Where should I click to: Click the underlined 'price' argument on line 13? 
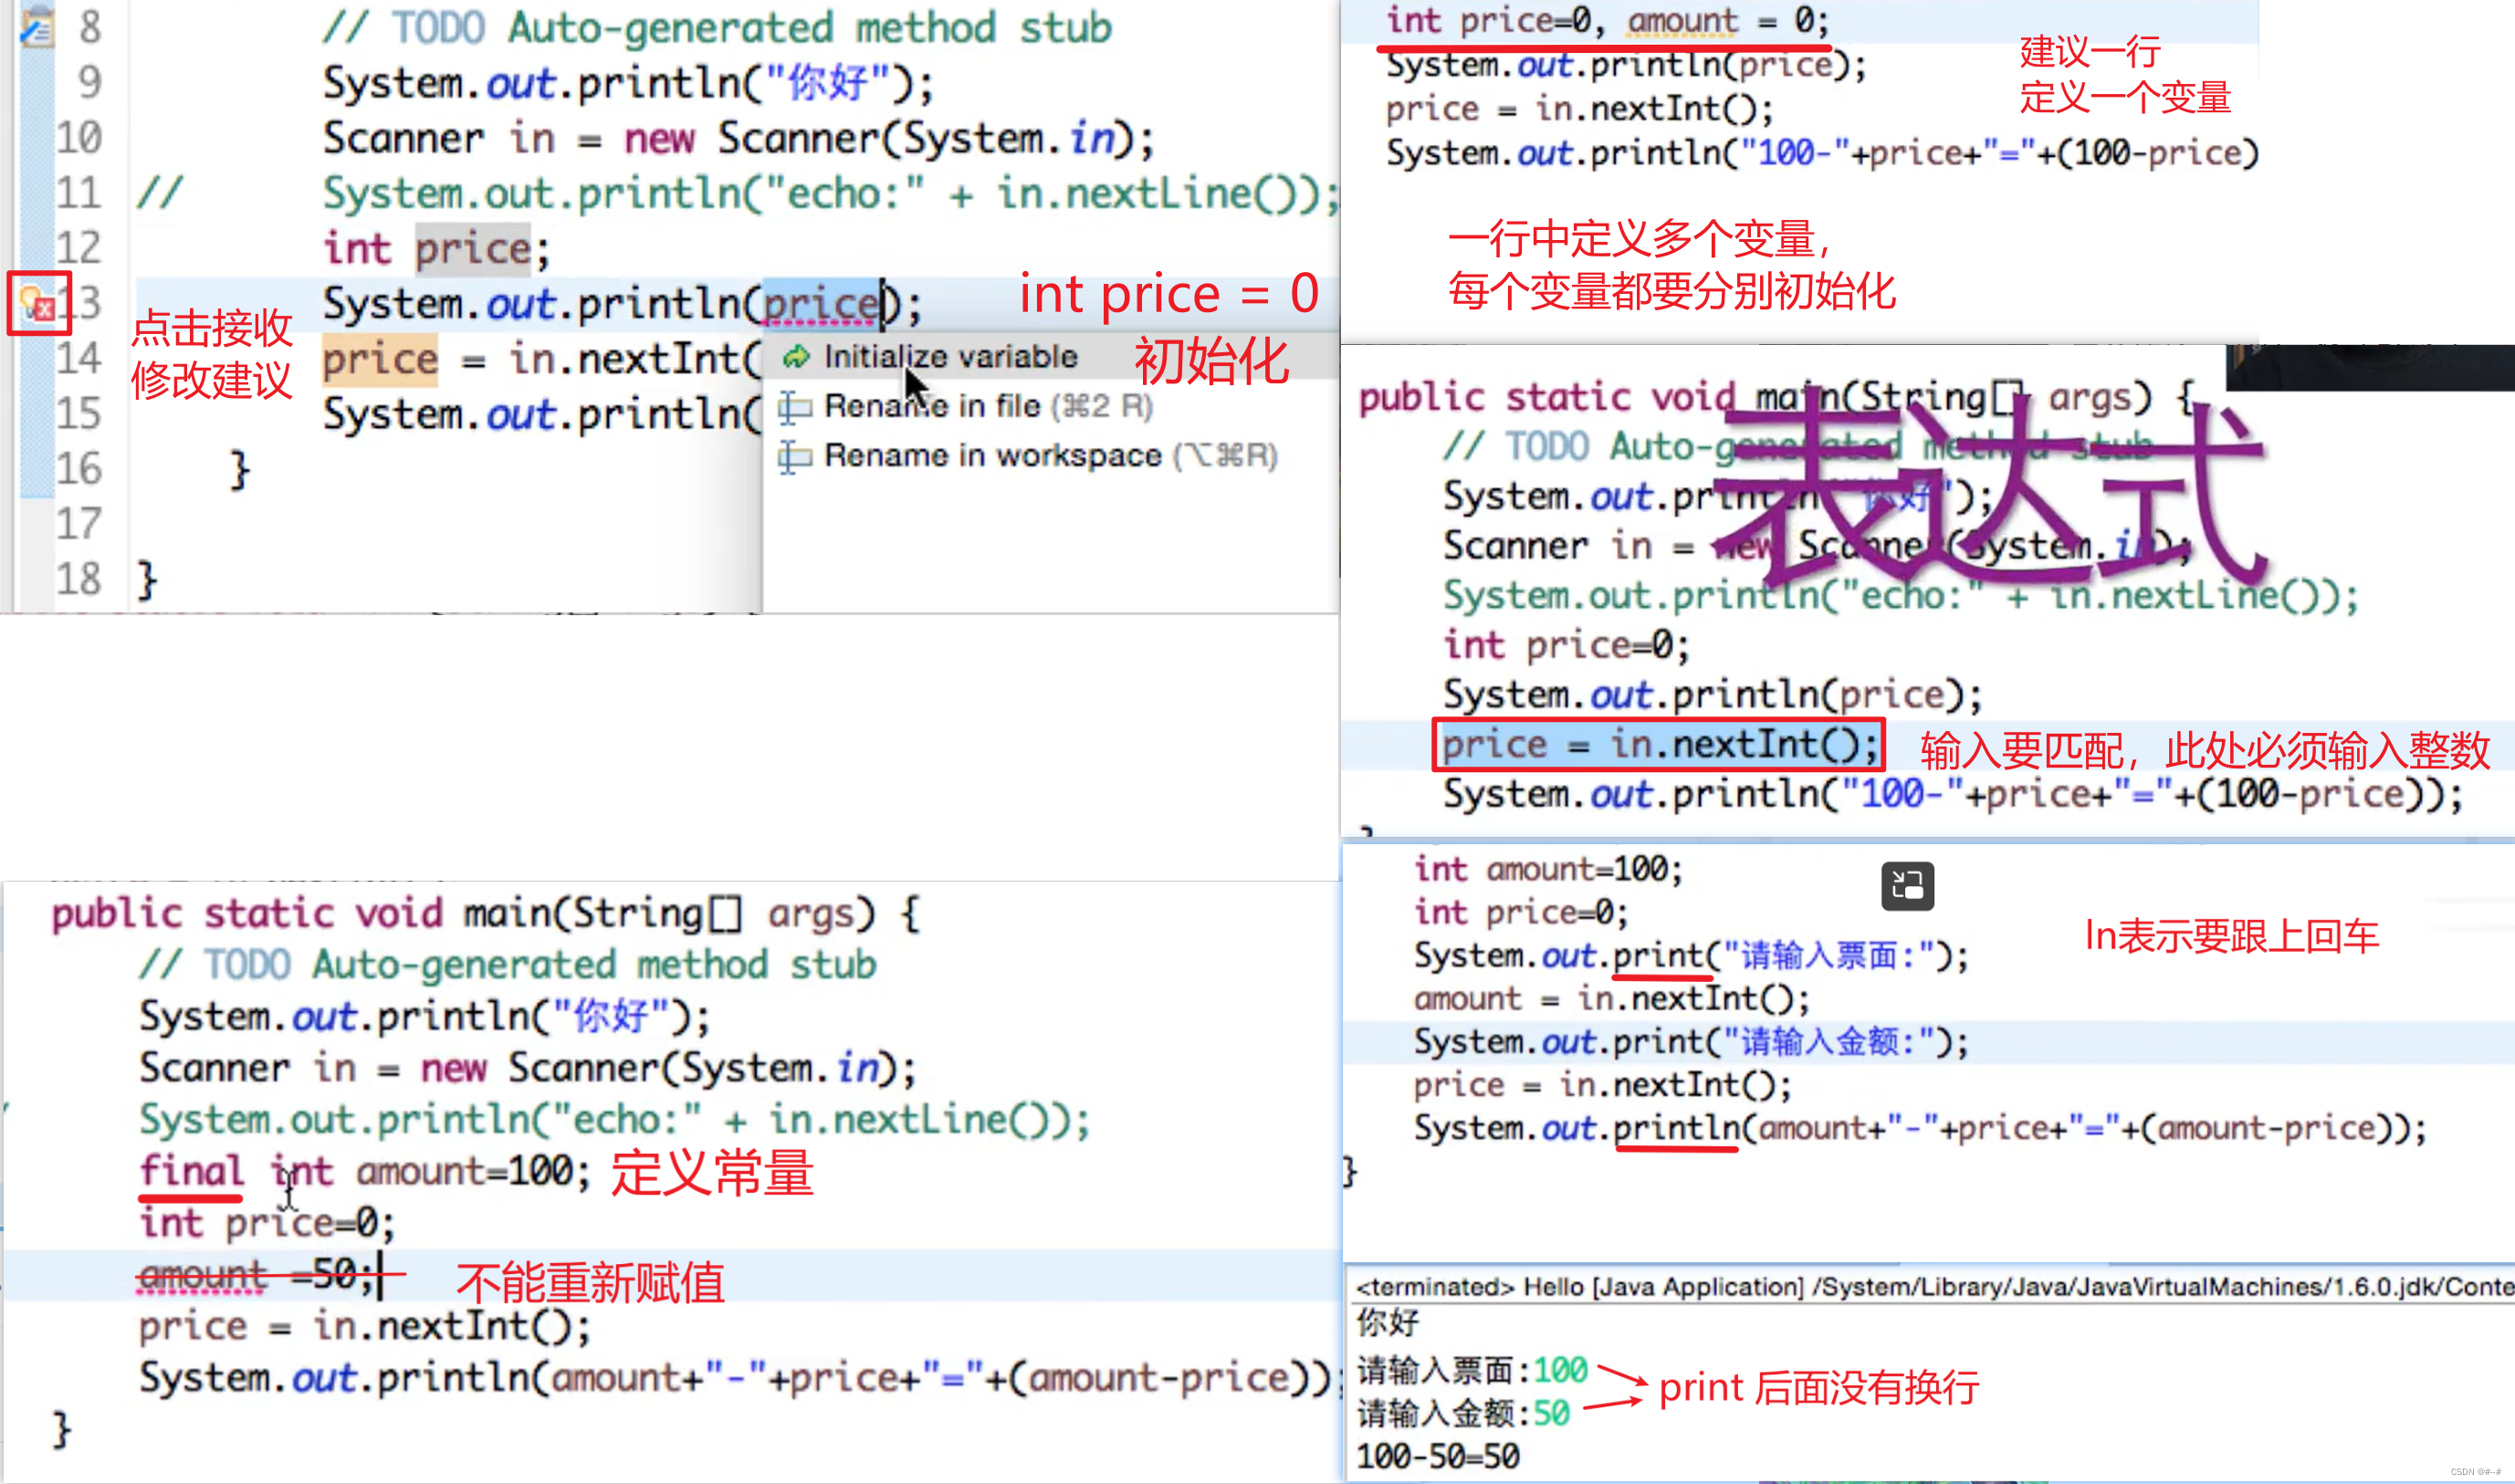(x=821, y=304)
